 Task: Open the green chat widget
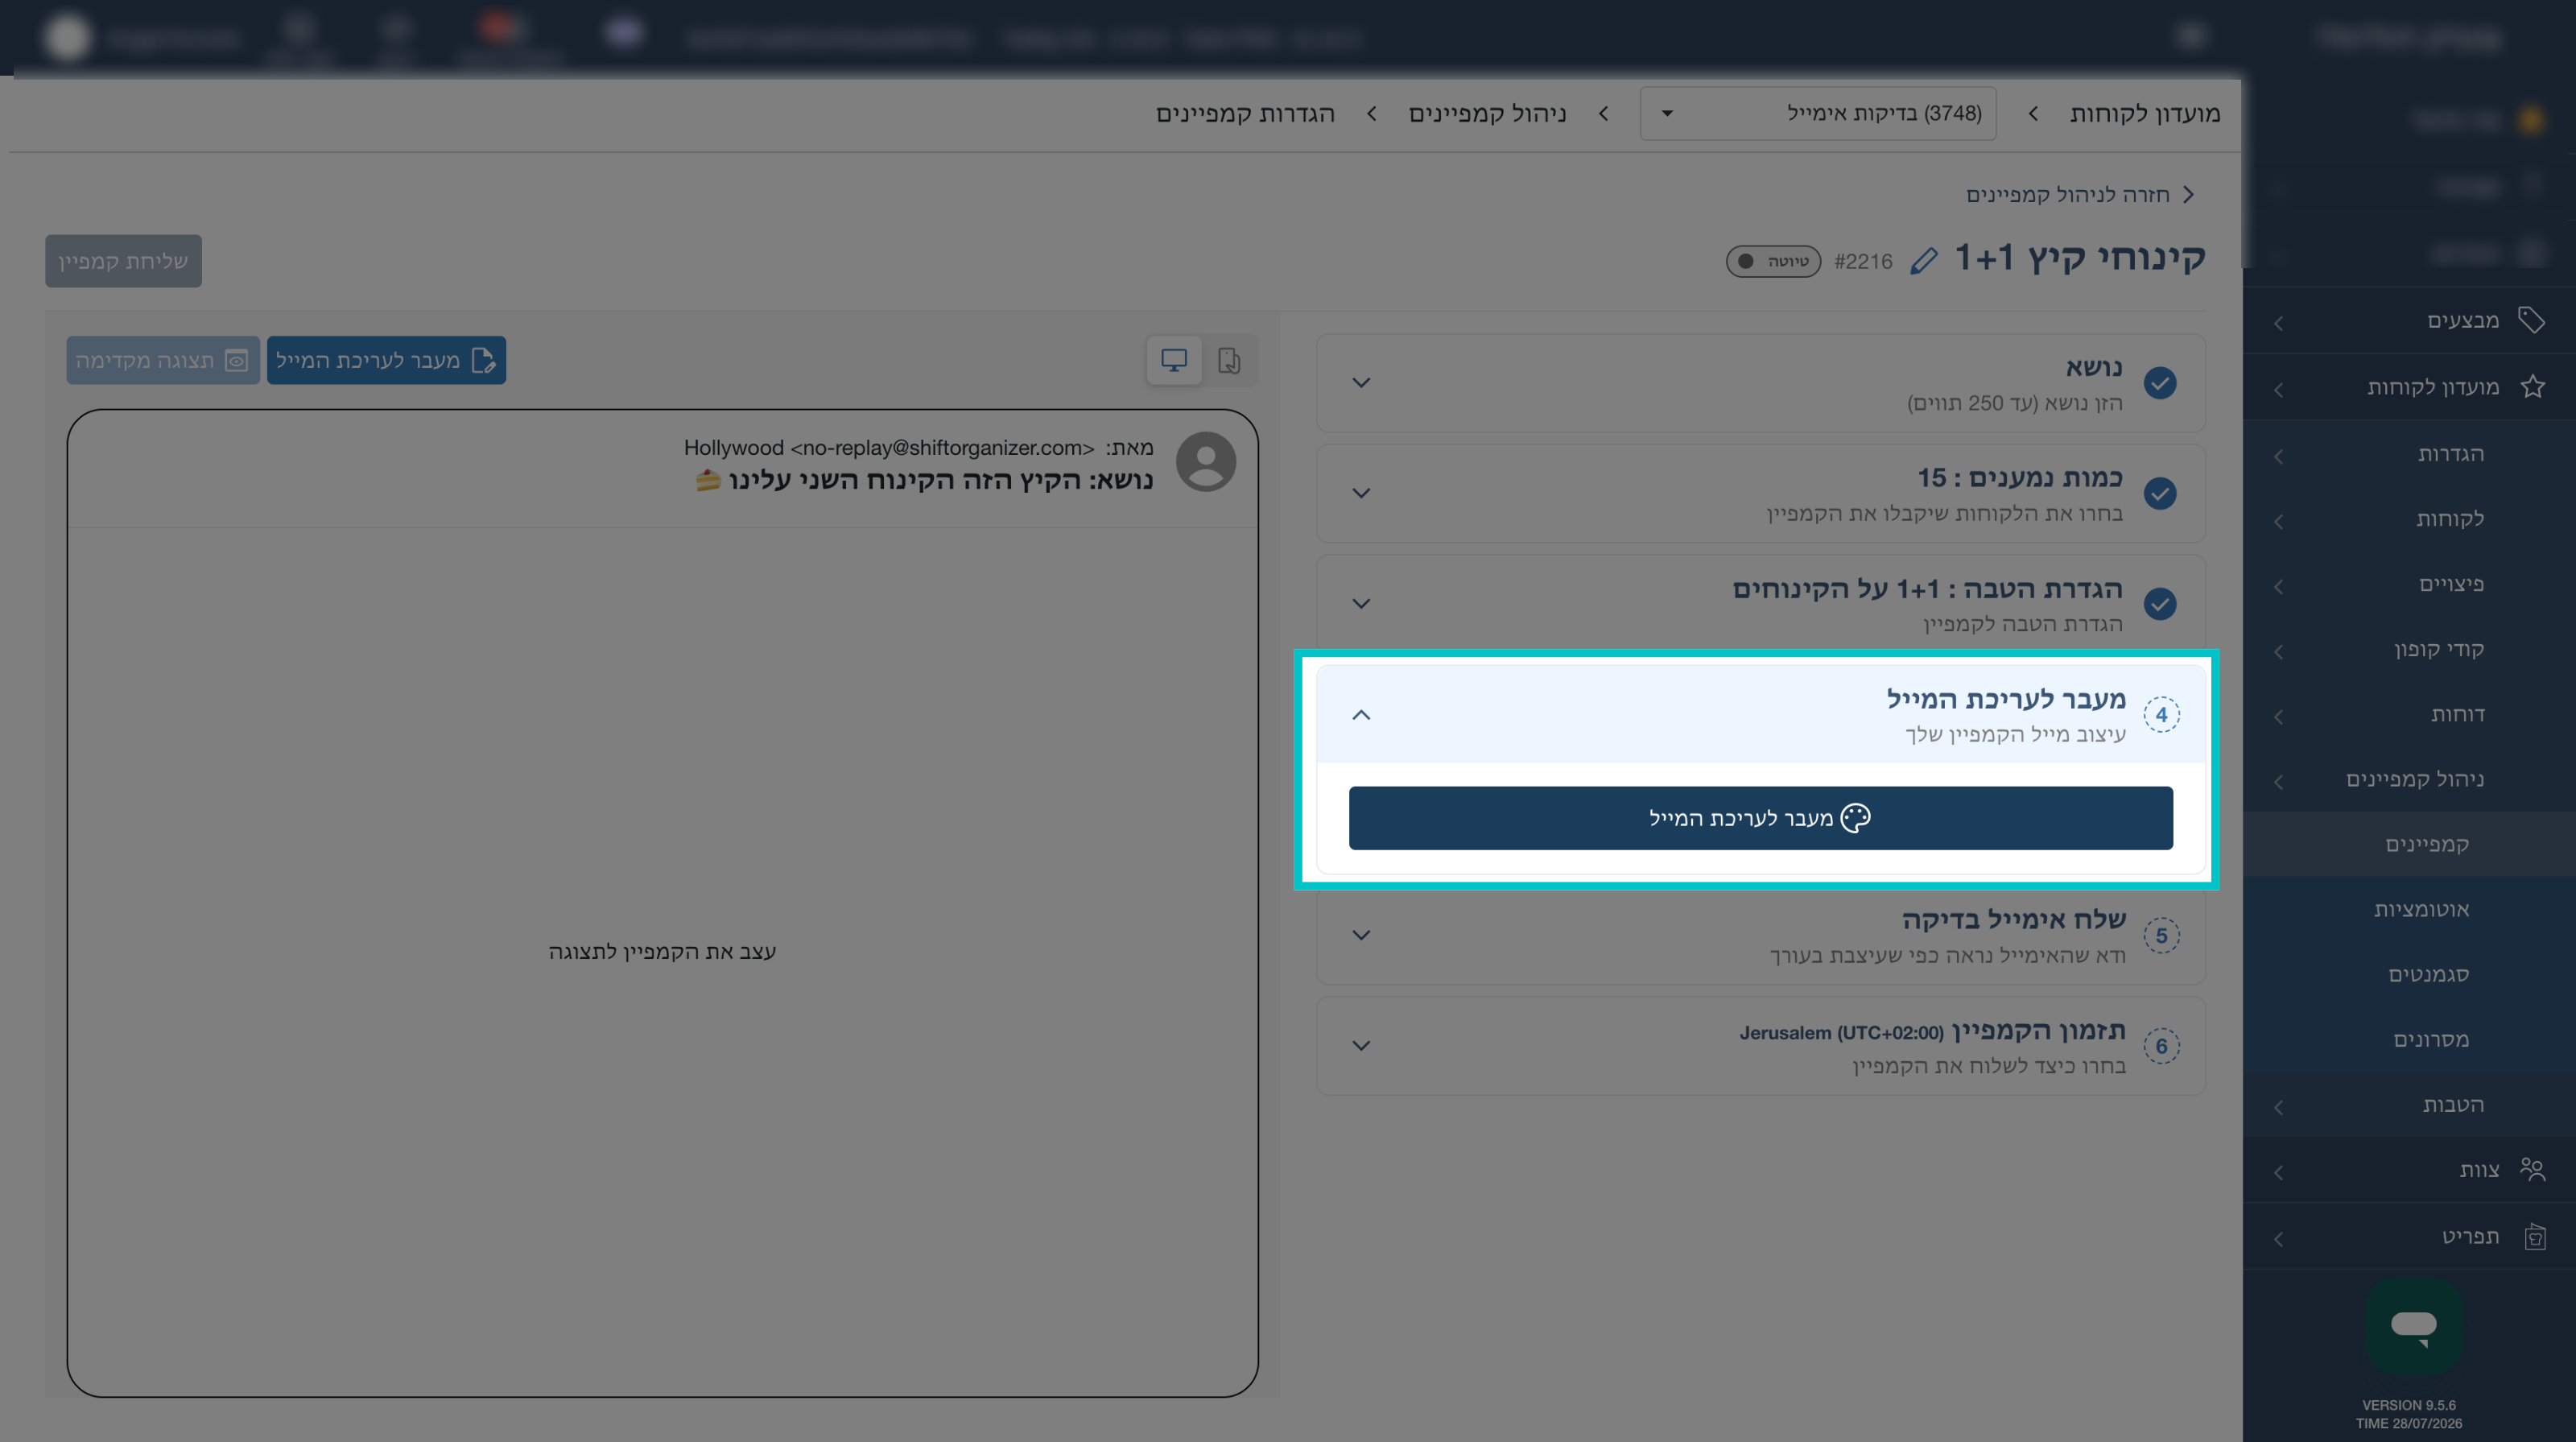tap(2413, 1325)
